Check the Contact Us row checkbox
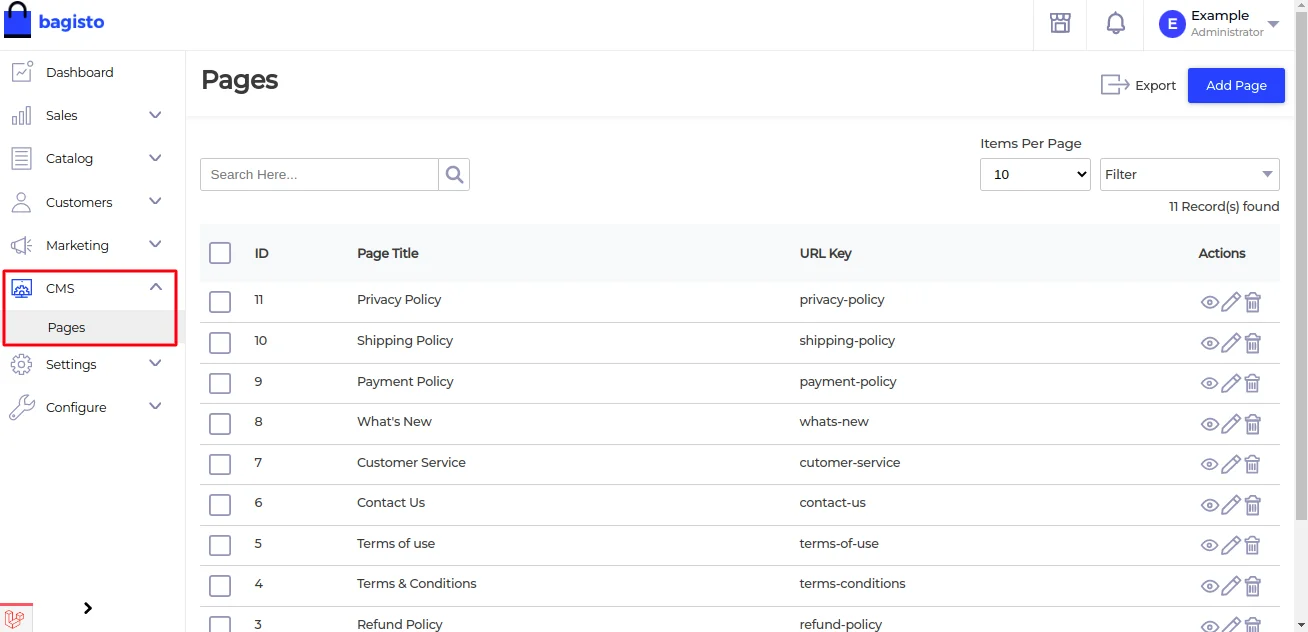 pyautogui.click(x=220, y=505)
